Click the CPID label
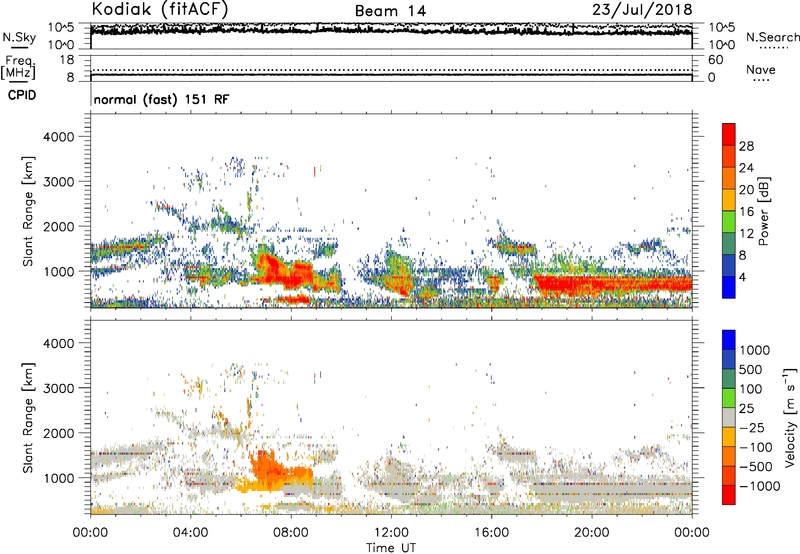Screen dimensions: 800x554 tap(22, 95)
